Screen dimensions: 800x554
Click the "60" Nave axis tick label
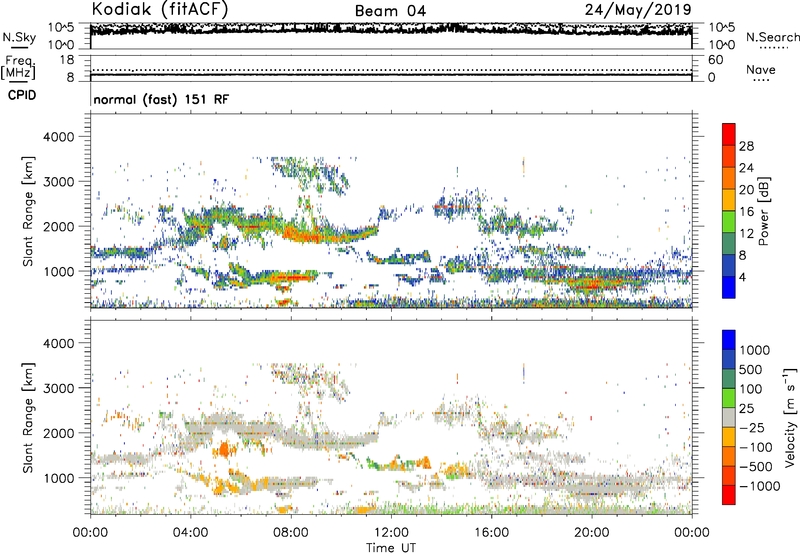pos(715,60)
